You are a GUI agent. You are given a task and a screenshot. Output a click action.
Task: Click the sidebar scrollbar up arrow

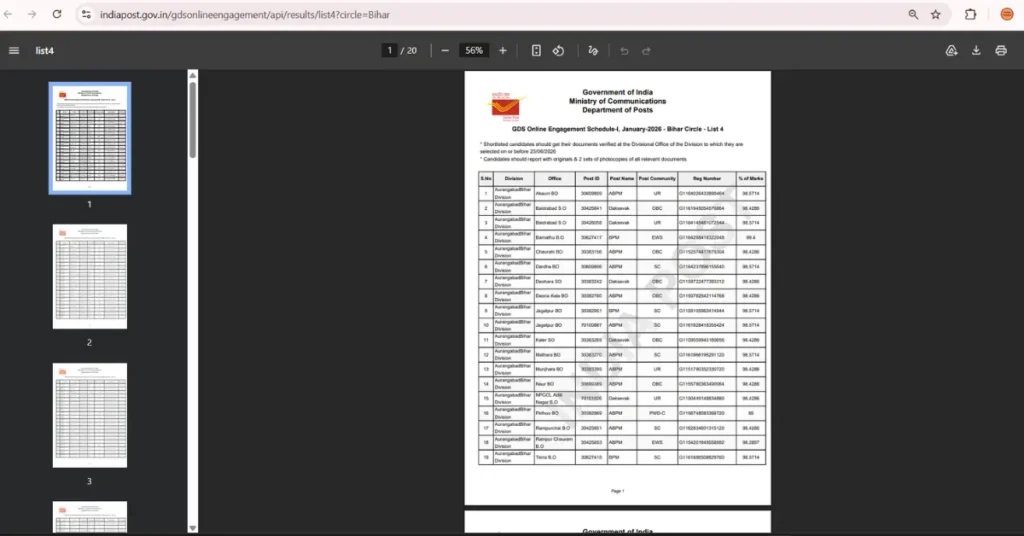[193, 76]
